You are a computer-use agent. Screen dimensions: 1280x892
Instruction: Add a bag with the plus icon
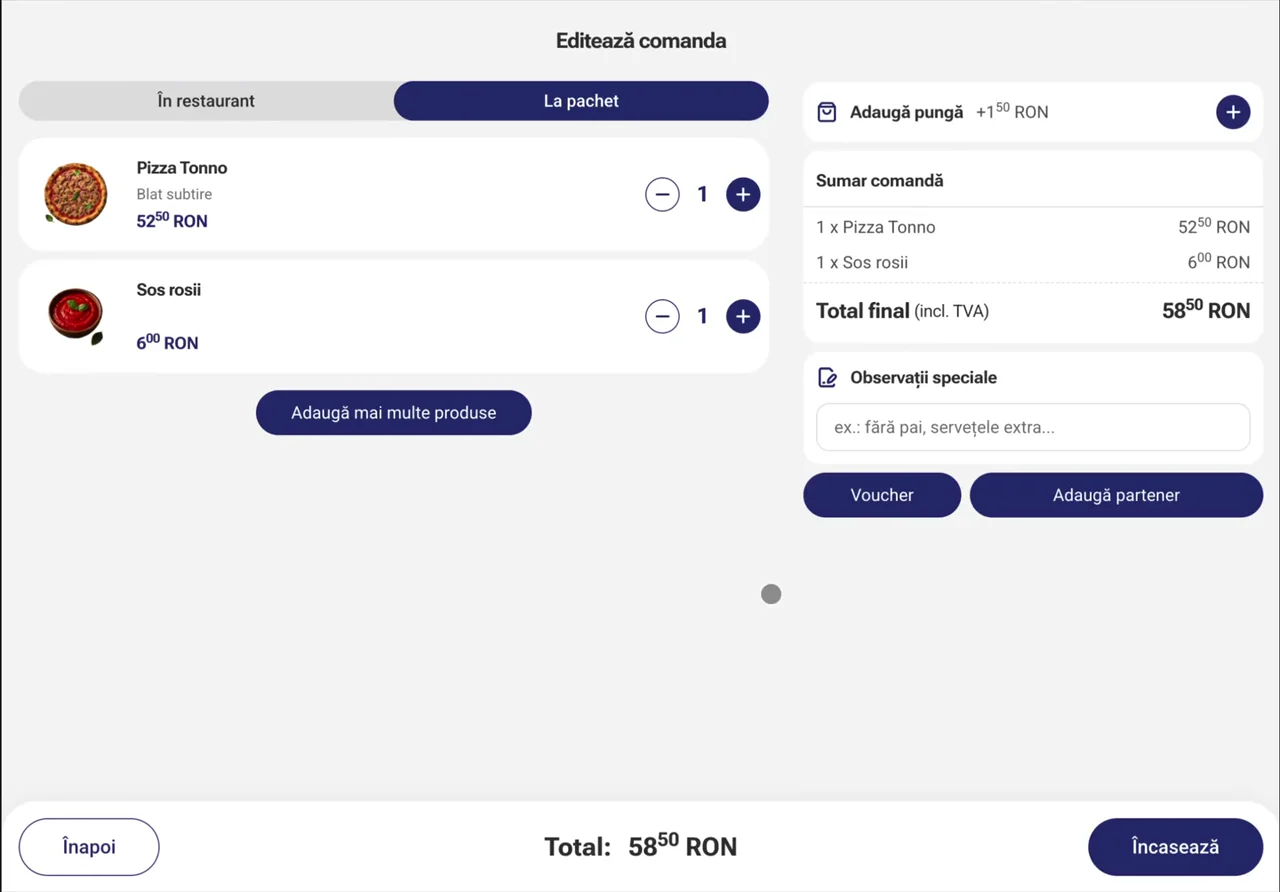1233,112
